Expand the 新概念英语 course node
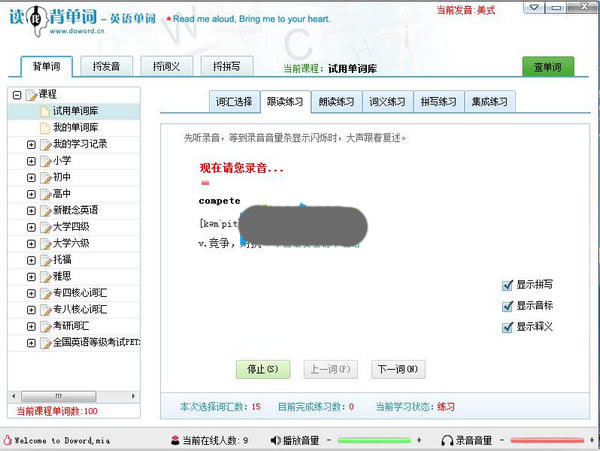 click(x=31, y=210)
